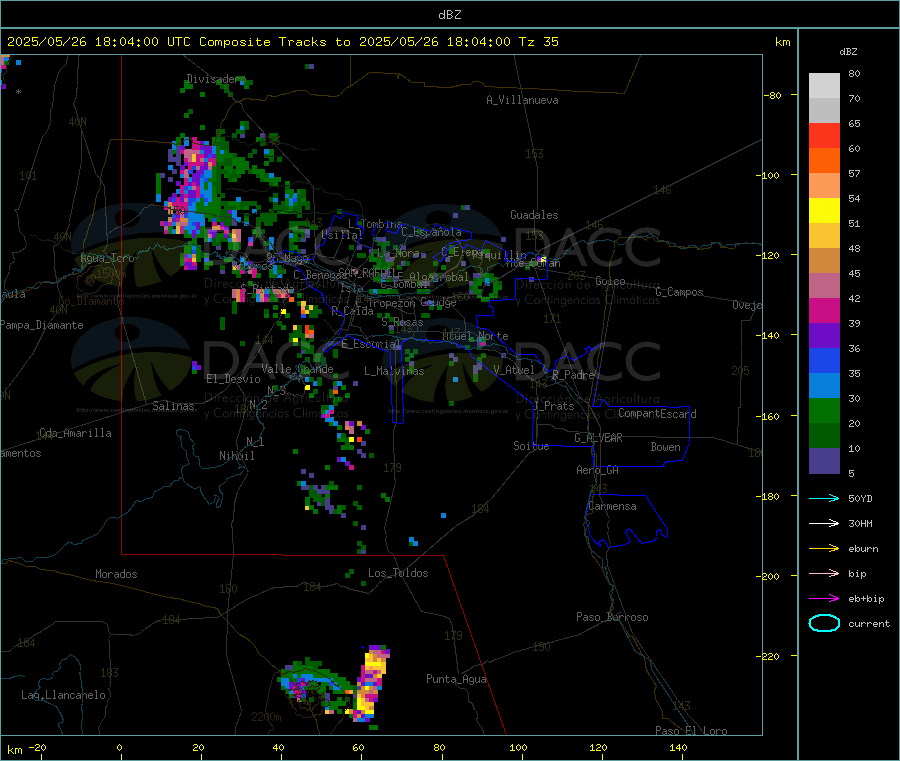Pick the dark green 10-20 dBZ band
Screen dimensions: 900x761
pyautogui.click(x=824, y=436)
